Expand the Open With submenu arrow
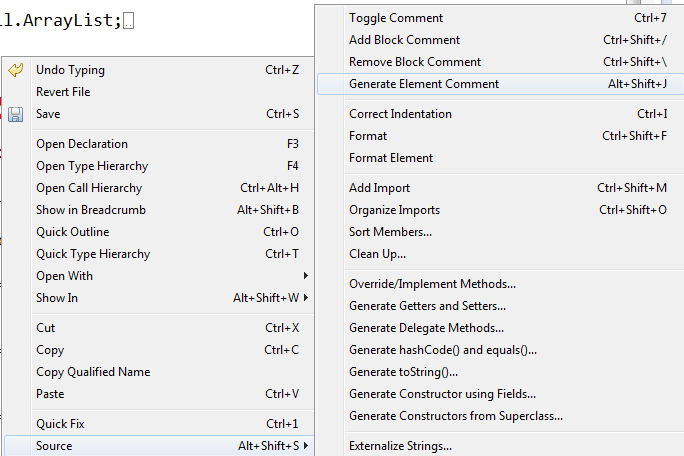 pos(305,276)
